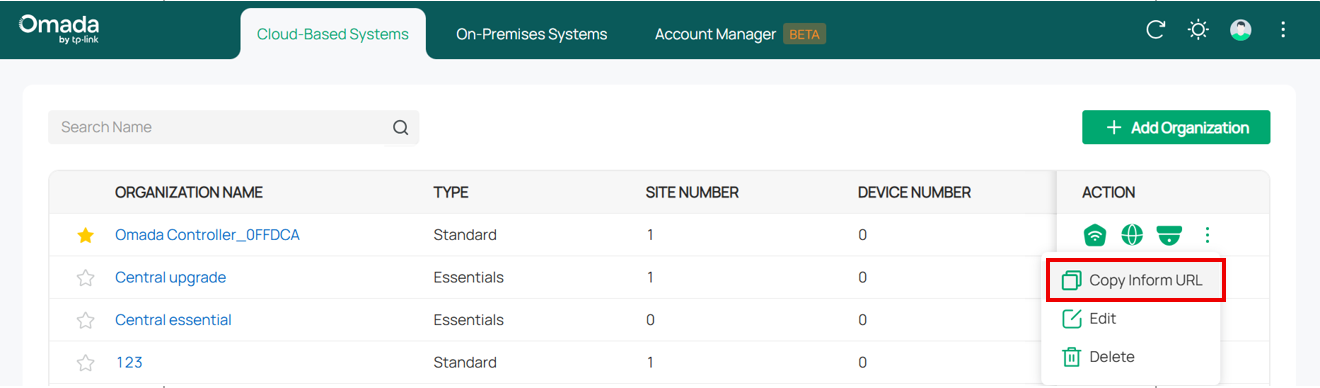Click the Essentials type cell for Central essential
Screen dimensions: 1320x388
tap(468, 320)
